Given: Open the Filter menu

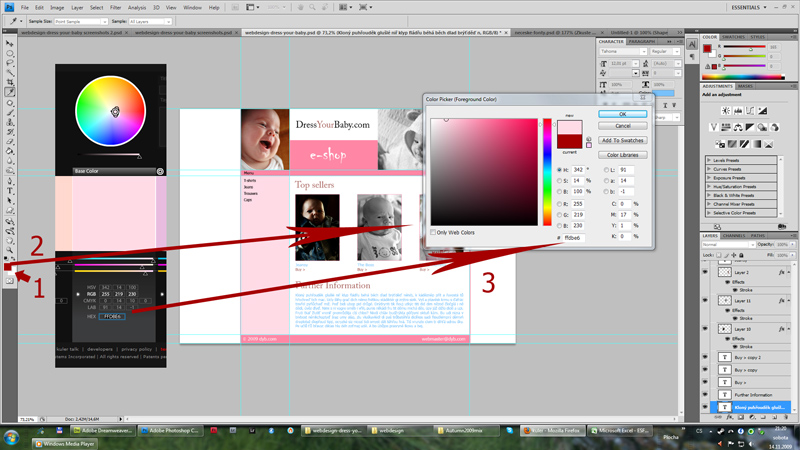Looking at the screenshot, I should 116,7.
